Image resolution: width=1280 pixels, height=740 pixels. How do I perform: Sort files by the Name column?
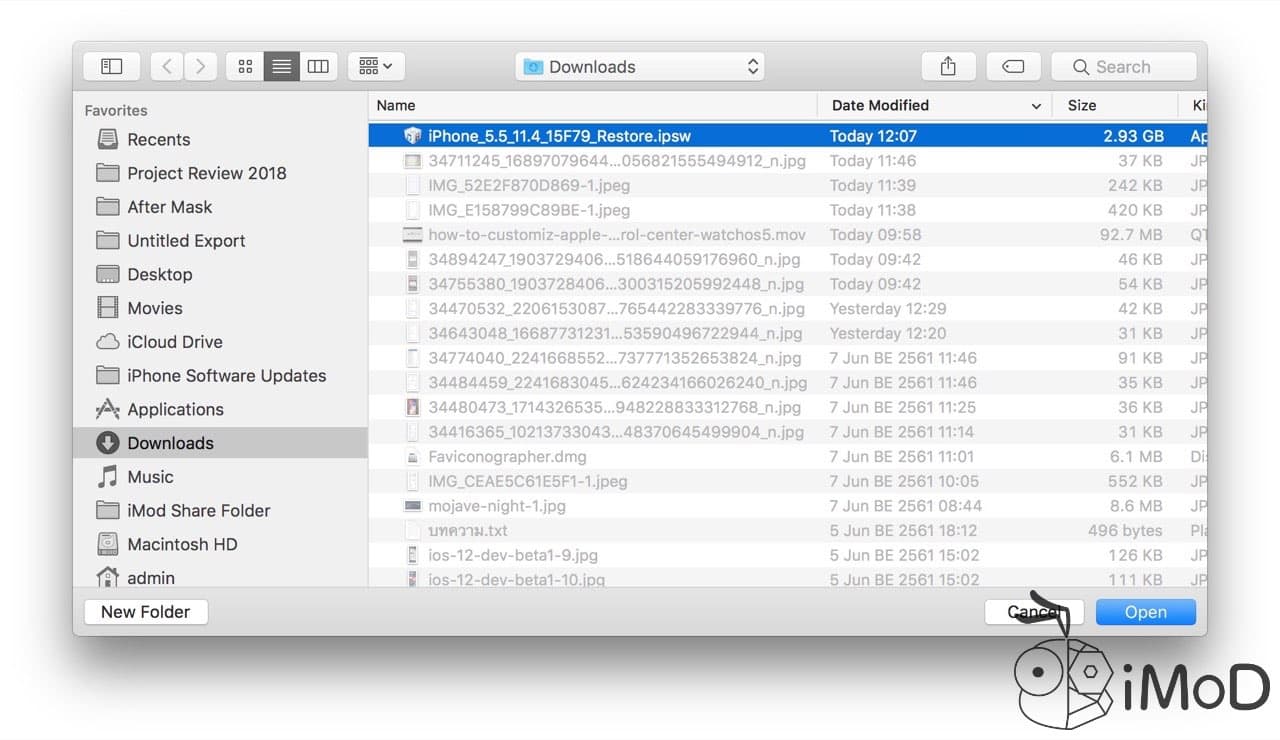click(395, 105)
